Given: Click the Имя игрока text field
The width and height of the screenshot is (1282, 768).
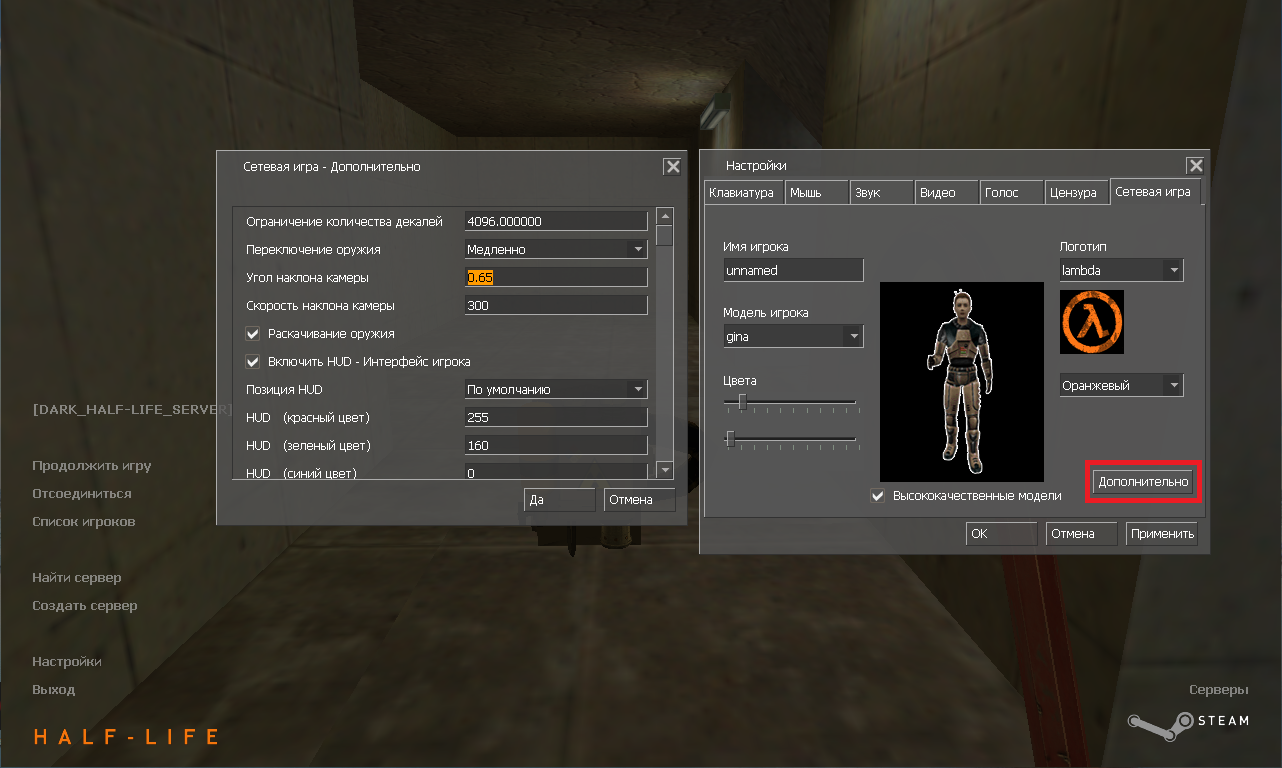Looking at the screenshot, I should tap(793, 270).
